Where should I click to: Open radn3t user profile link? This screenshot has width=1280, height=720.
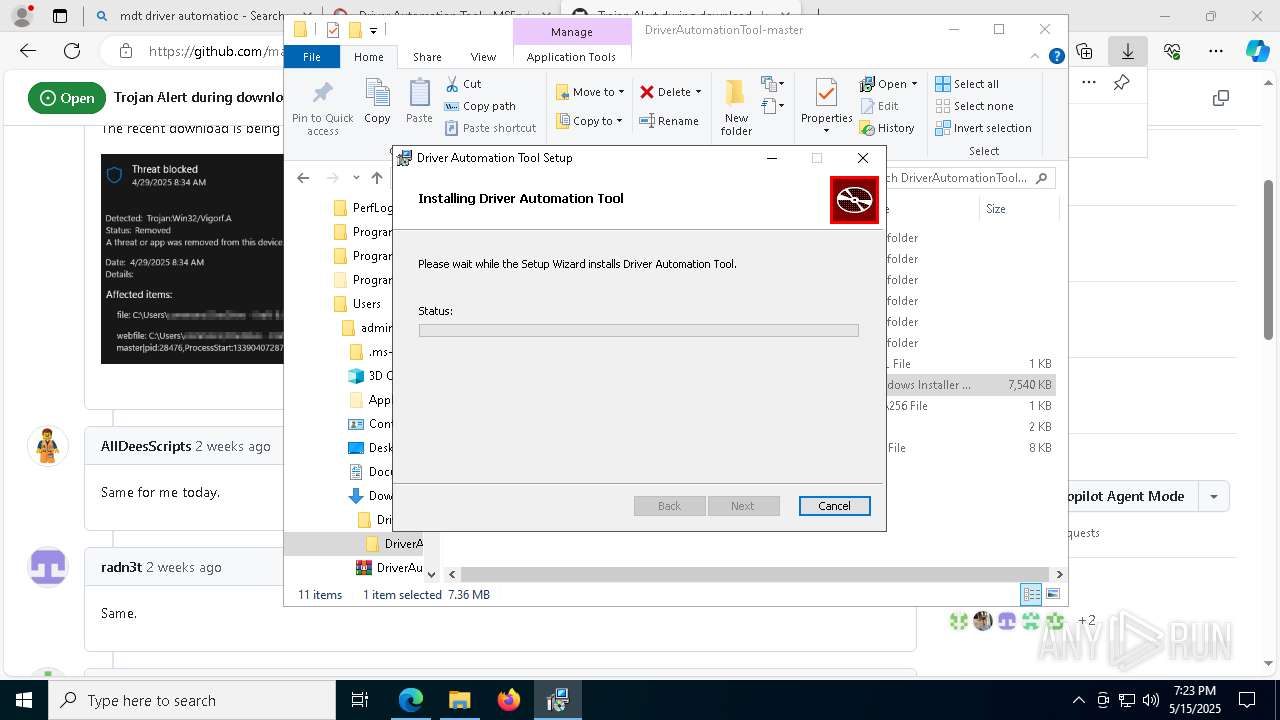[121, 567]
